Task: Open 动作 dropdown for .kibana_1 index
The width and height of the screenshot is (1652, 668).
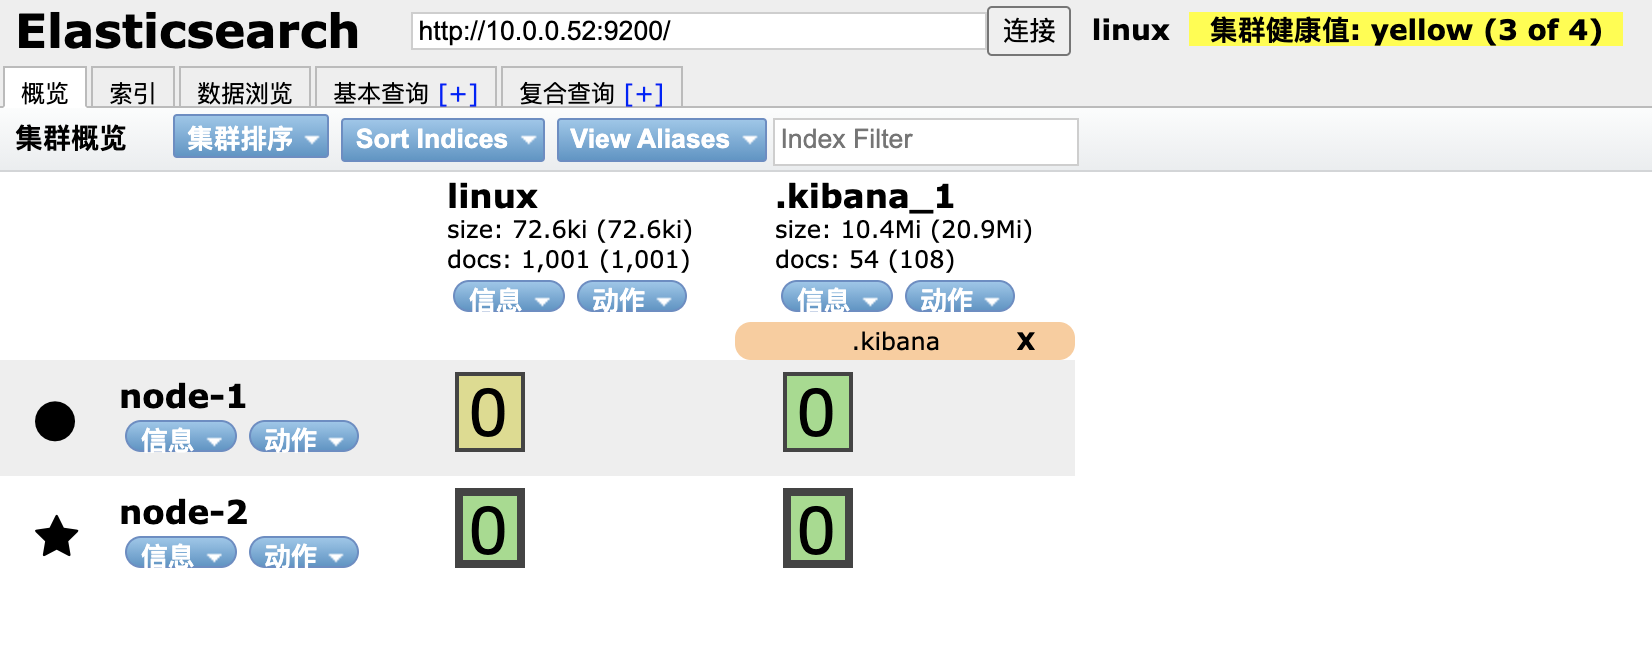Action: [x=959, y=298]
